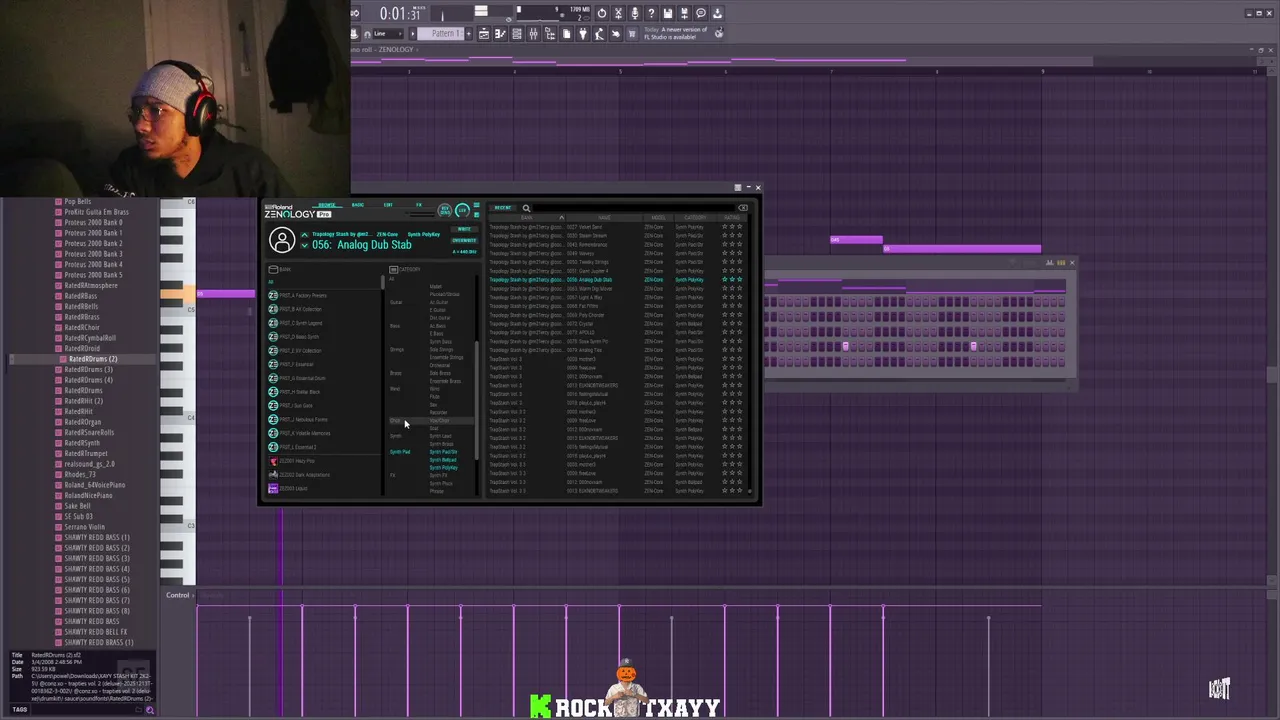Screen dimensions: 1280x720
Task: Click the arrow left of Pattern 1
Action: [x=412, y=34]
